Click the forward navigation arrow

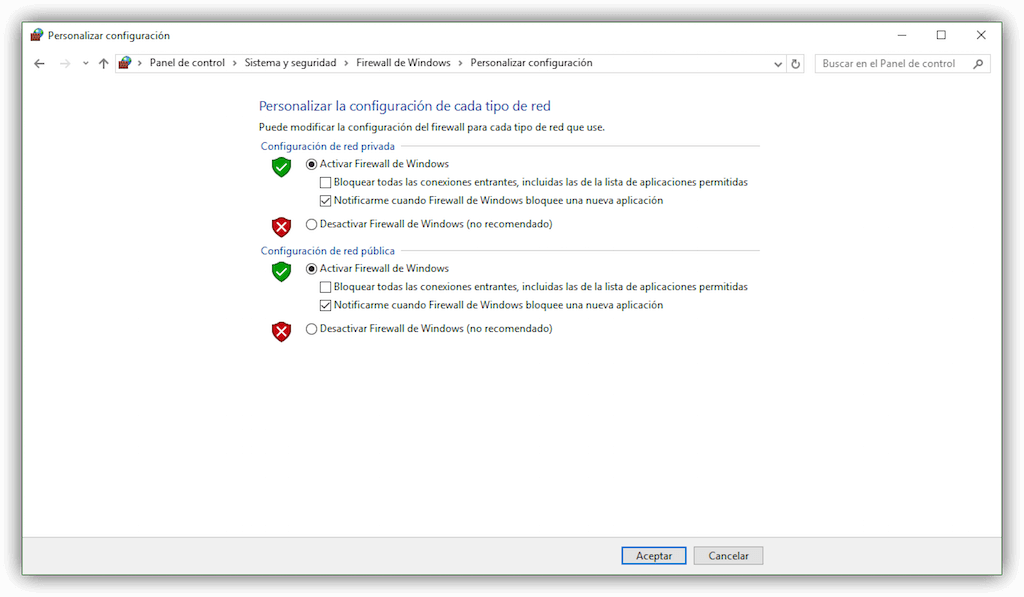[65, 63]
